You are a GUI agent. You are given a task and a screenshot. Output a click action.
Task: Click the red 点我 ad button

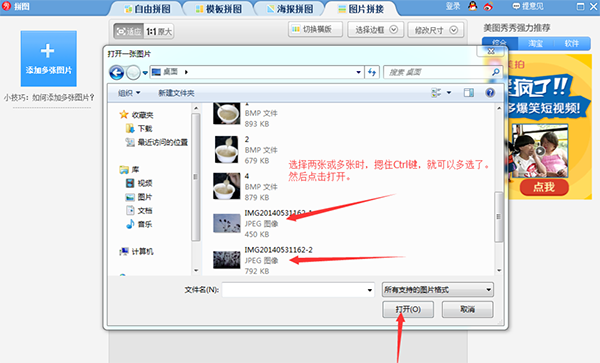point(544,187)
